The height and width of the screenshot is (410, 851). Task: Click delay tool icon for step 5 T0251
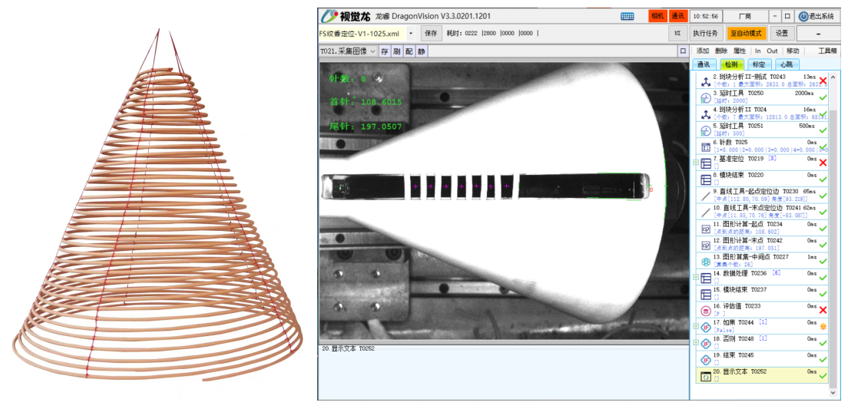(706, 131)
